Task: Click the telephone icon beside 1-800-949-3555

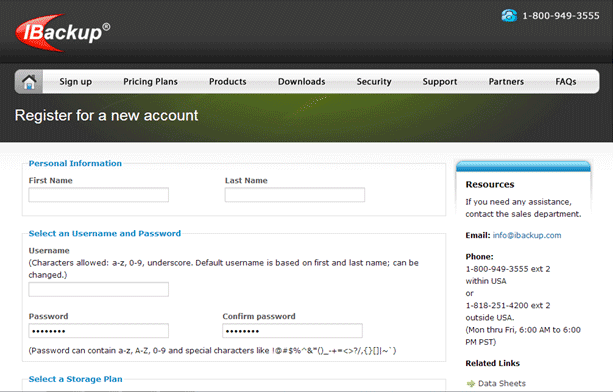Action: [x=509, y=16]
